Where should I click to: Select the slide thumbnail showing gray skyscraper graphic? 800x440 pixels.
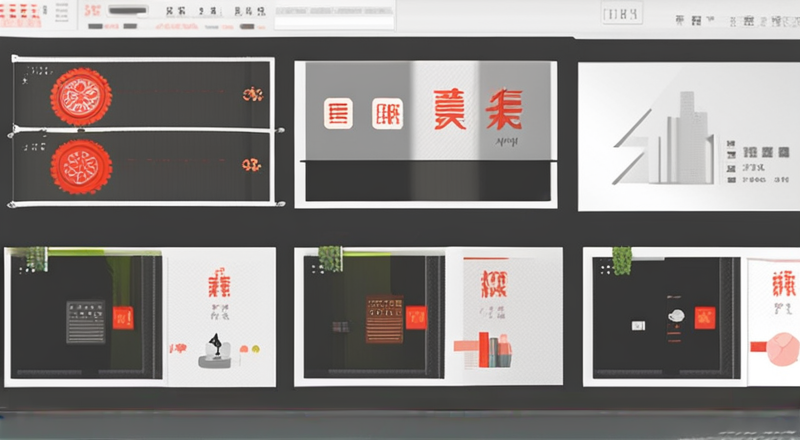click(689, 136)
